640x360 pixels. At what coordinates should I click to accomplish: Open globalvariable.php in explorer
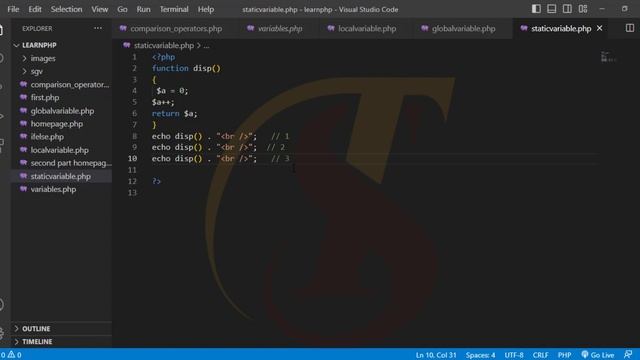(x=62, y=111)
